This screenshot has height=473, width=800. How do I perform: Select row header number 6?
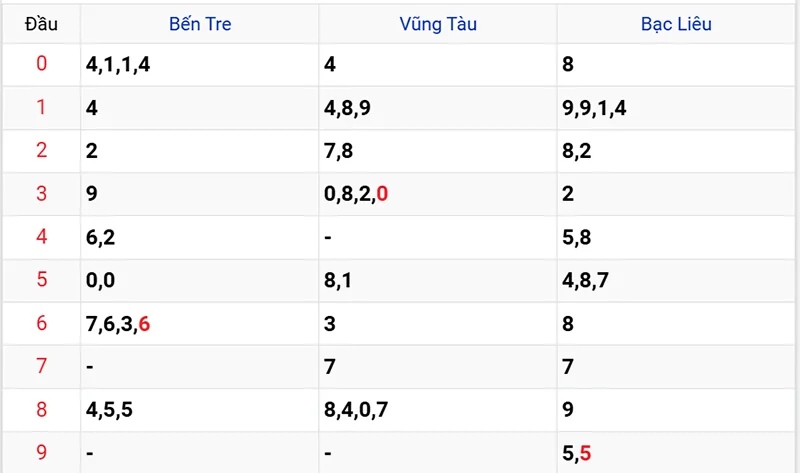point(41,323)
